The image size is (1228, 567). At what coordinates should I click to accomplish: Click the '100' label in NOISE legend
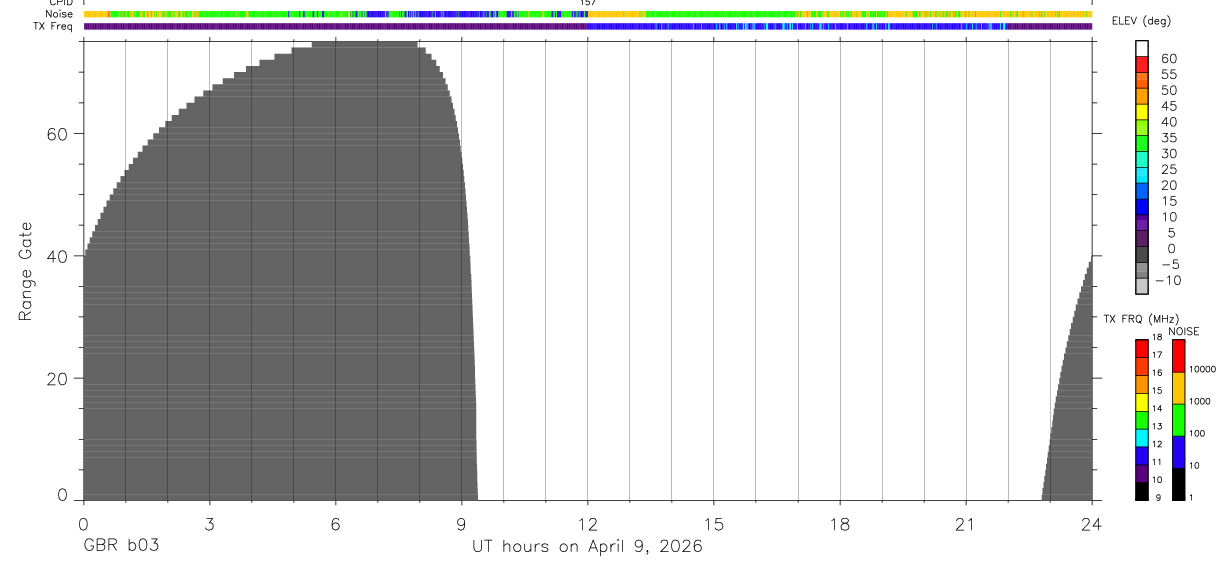1197,433
